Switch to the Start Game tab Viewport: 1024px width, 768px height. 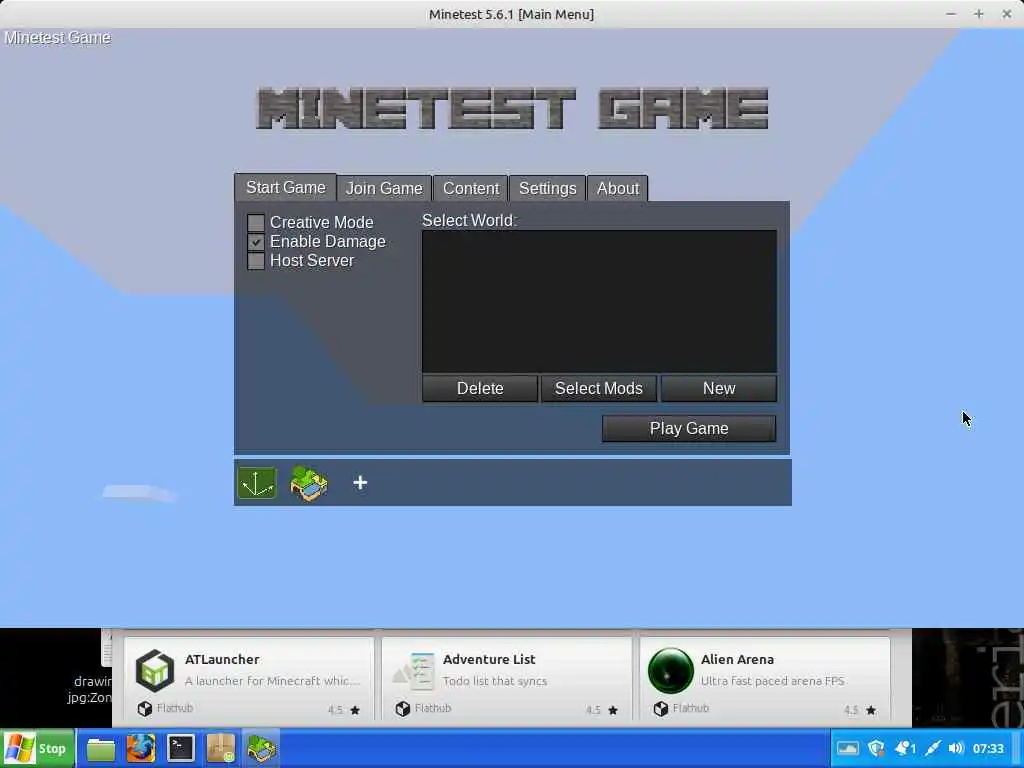pos(285,187)
